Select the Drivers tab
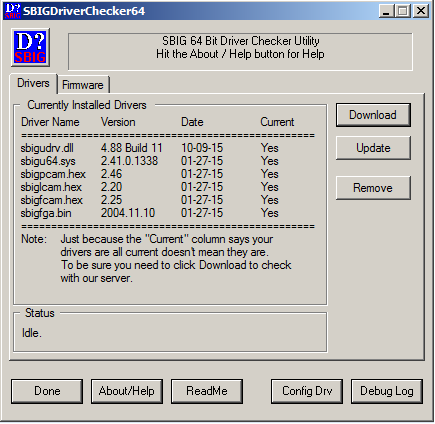The height and width of the screenshot is (424, 435). pos(33,83)
